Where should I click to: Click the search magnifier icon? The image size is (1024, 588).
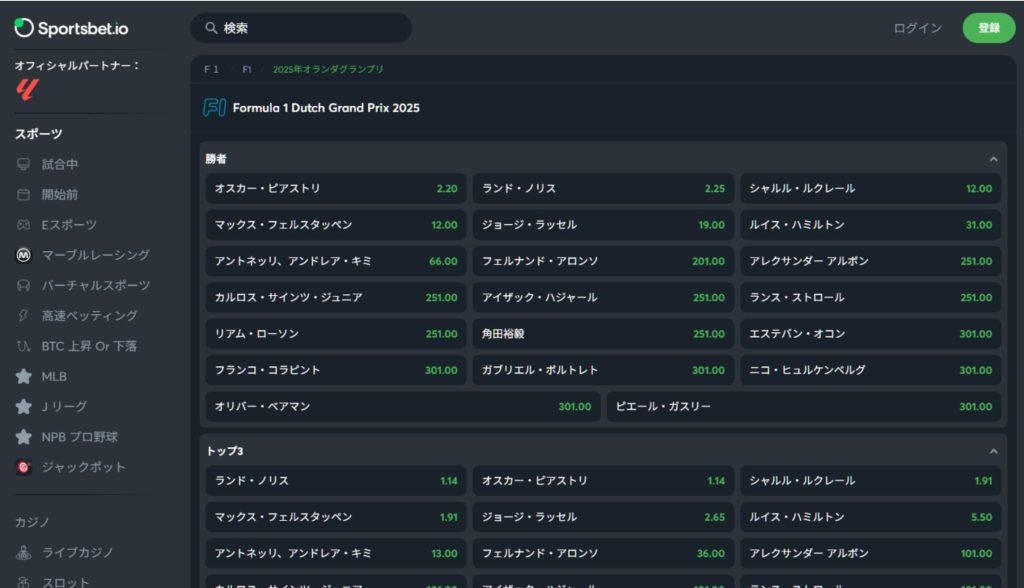point(211,28)
